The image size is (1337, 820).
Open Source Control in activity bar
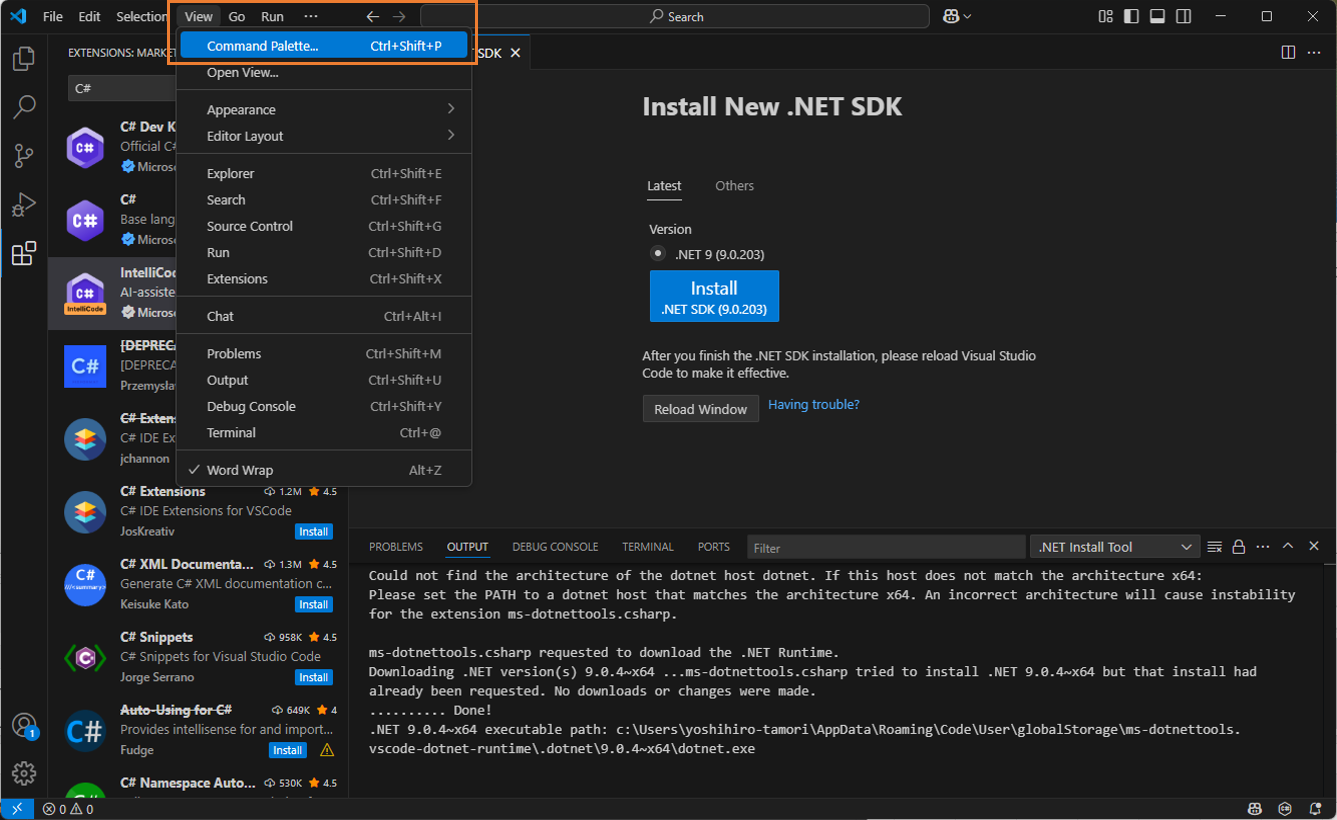click(x=24, y=155)
